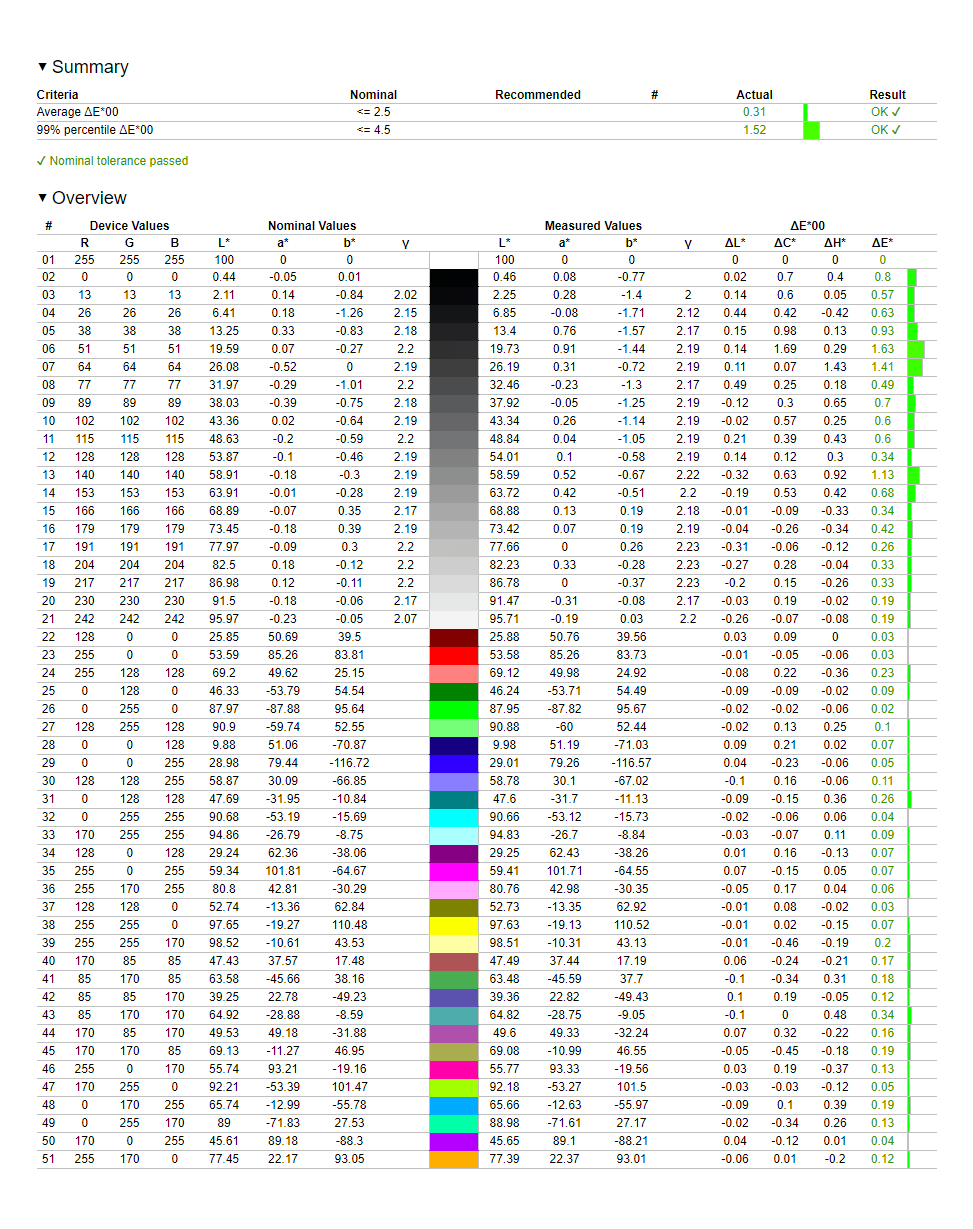Click the Measured Values column header
Screen dimensions: 973x1229
point(593,226)
